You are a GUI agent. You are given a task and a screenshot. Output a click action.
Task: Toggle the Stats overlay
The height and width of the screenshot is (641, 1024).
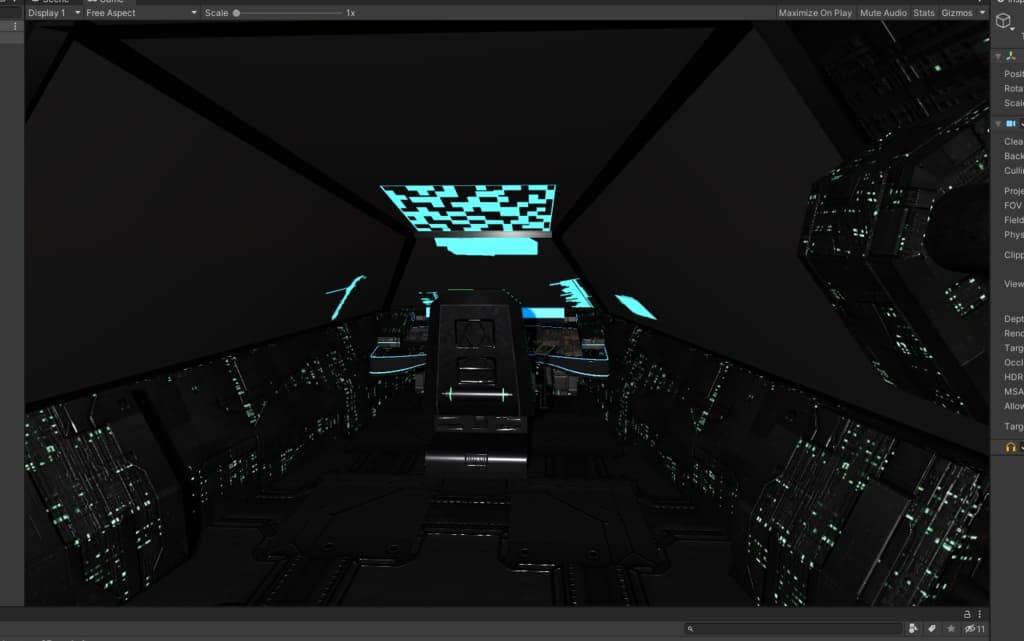(923, 12)
